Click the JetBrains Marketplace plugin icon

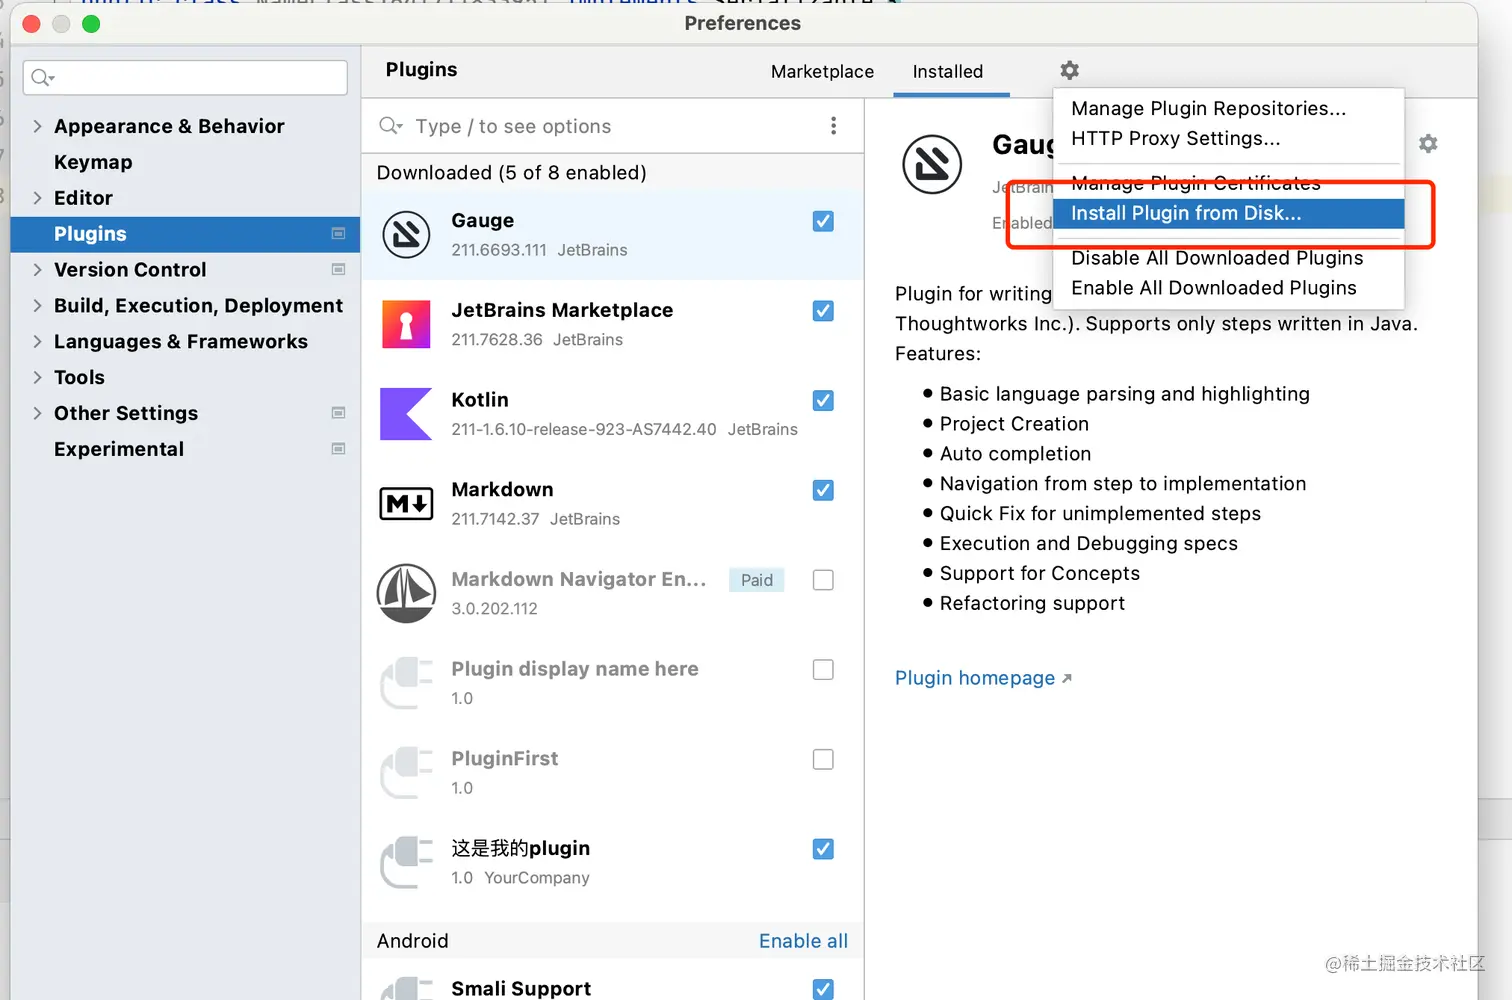(x=406, y=325)
